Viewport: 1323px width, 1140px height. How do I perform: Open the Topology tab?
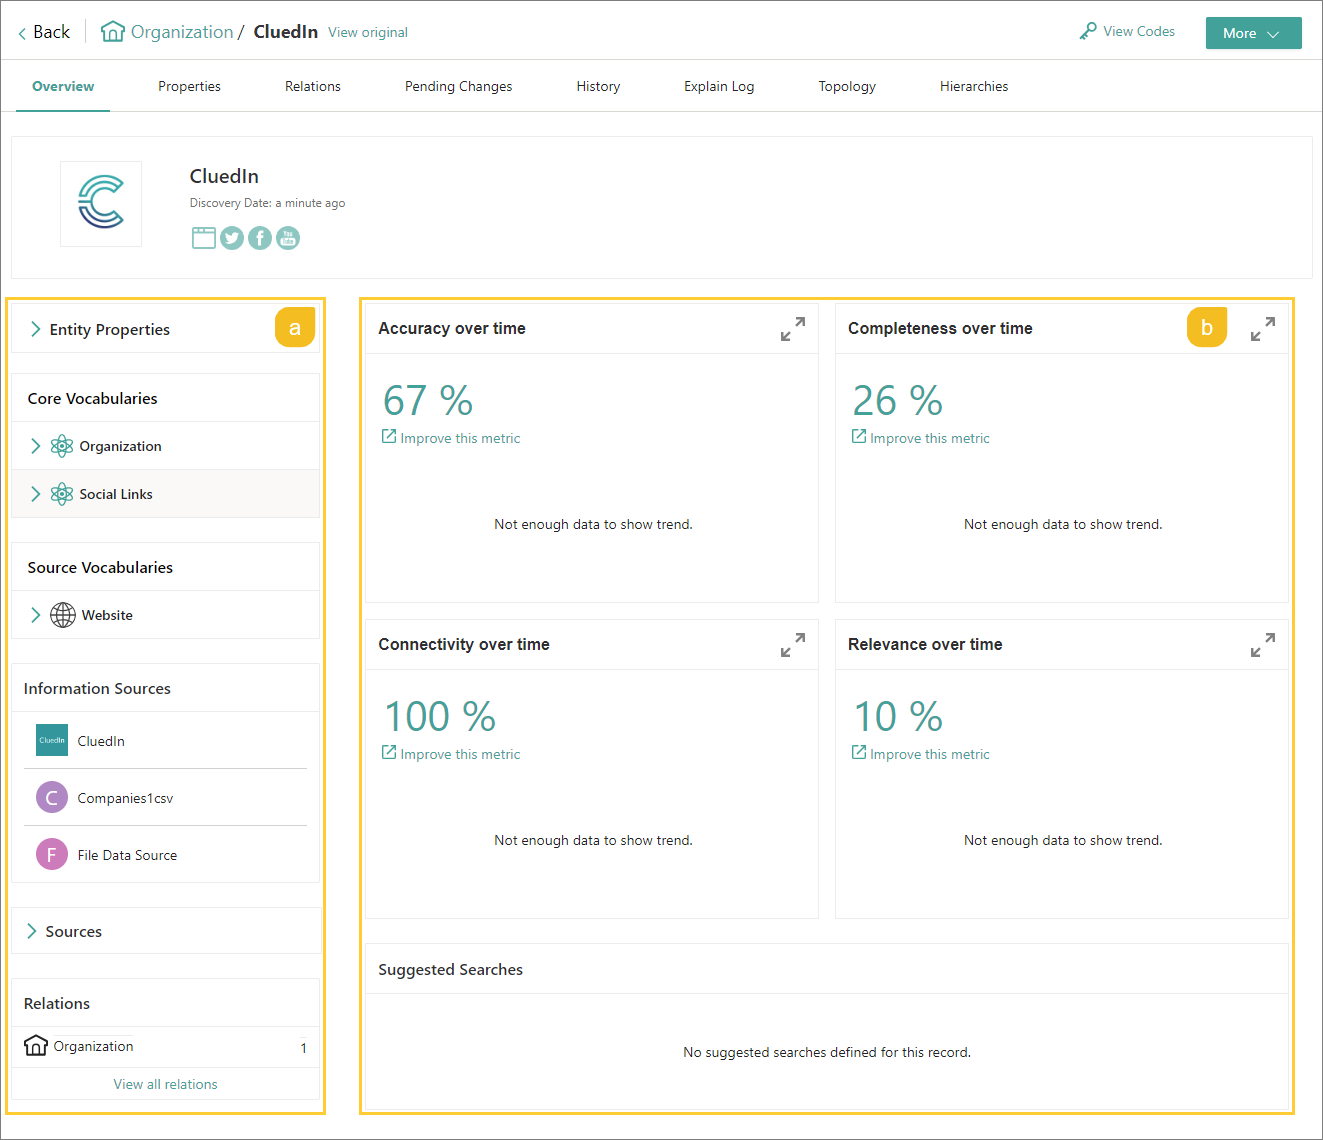click(847, 86)
